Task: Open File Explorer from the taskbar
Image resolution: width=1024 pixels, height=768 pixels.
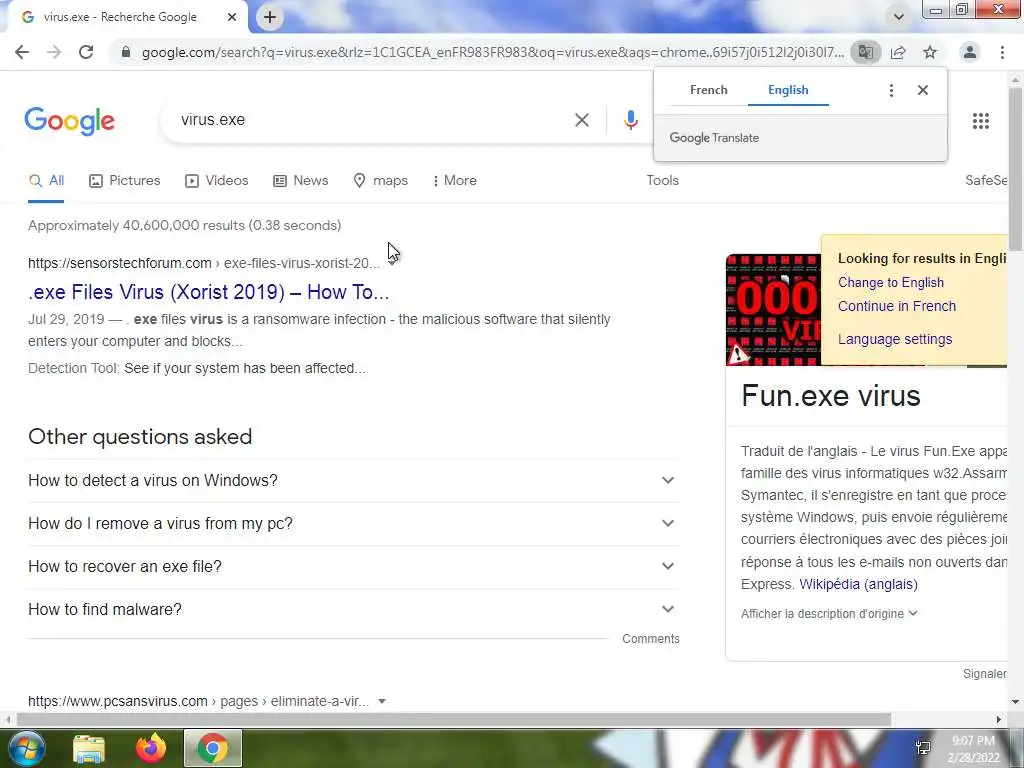Action: click(89, 749)
